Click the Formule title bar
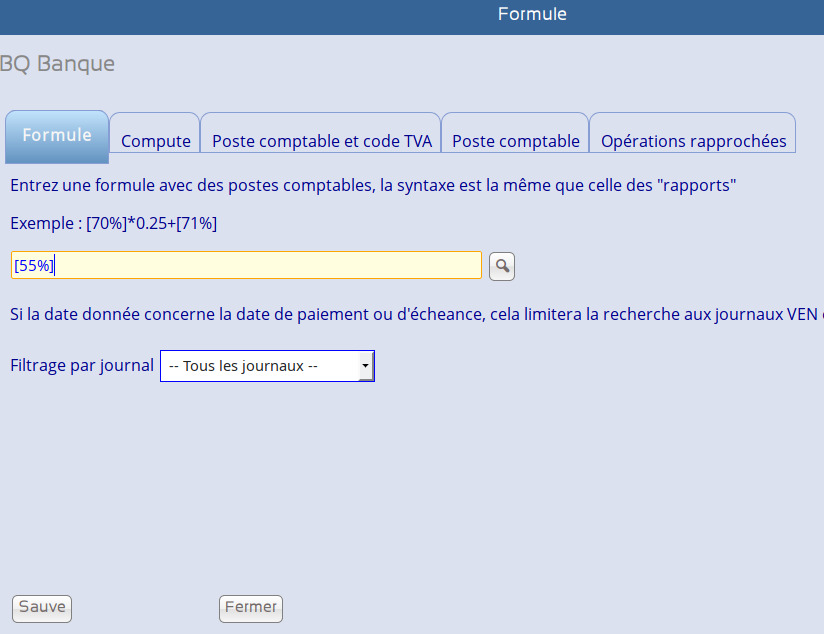824x634 pixels. point(532,15)
